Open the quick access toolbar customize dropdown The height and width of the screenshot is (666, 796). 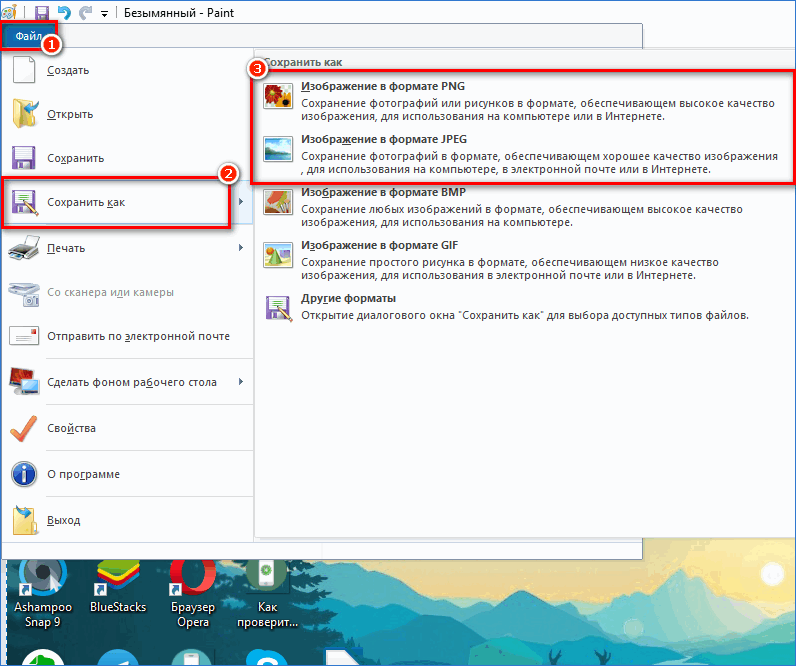(x=104, y=14)
